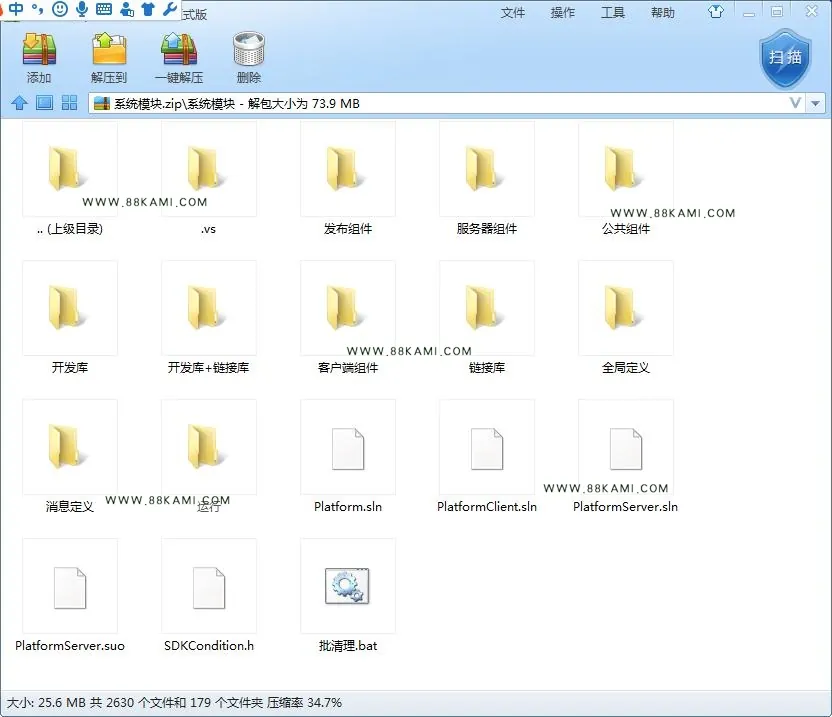Screen dimensions: 832x717
Task: Open the address bar history dropdown arrow
Action: point(816,103)
